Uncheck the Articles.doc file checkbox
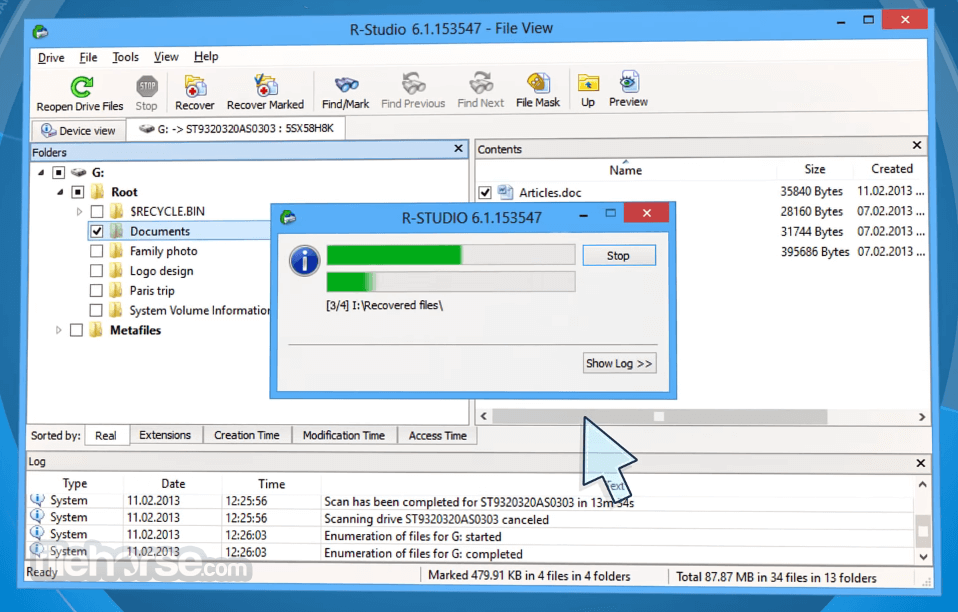Image resolution: width=958 pixels, height=612 pixels. [x=485, y=193]
